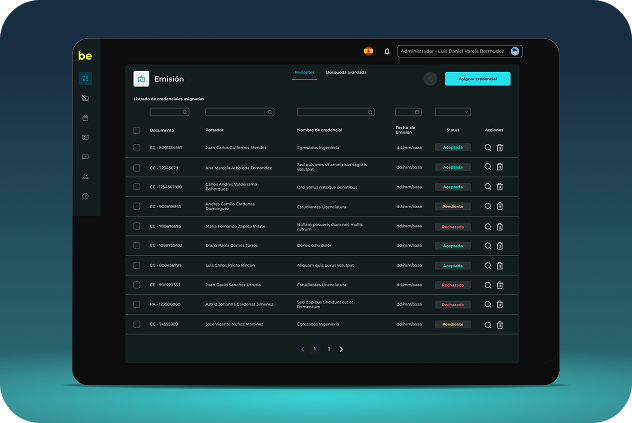Screen dimensions: 632x423
Task: Click the Portador filter search field
Action: pyautogui.click(x=240, y=112)
